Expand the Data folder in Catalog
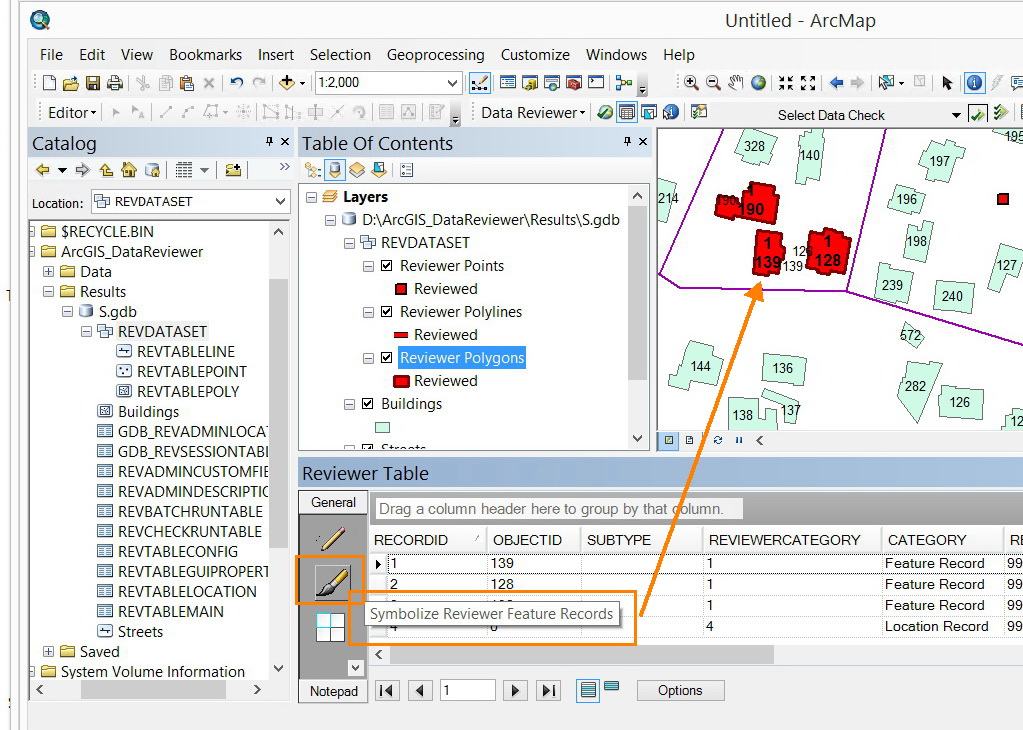 click(x=48, y=271)
